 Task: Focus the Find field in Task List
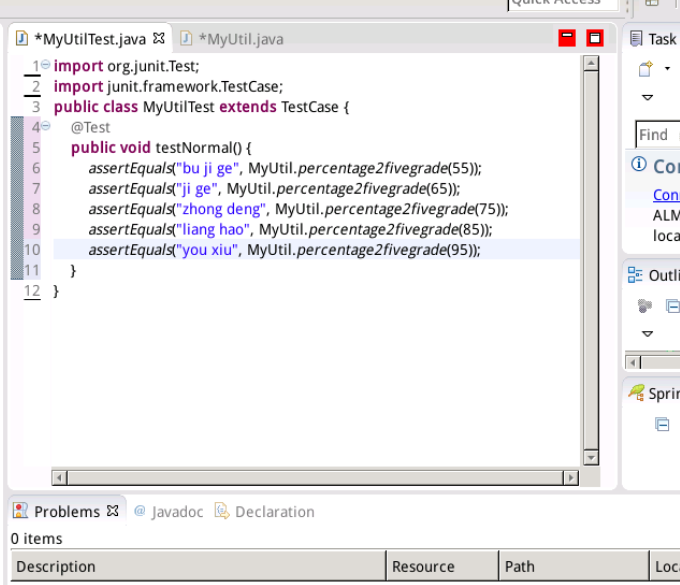pos(658,135)
